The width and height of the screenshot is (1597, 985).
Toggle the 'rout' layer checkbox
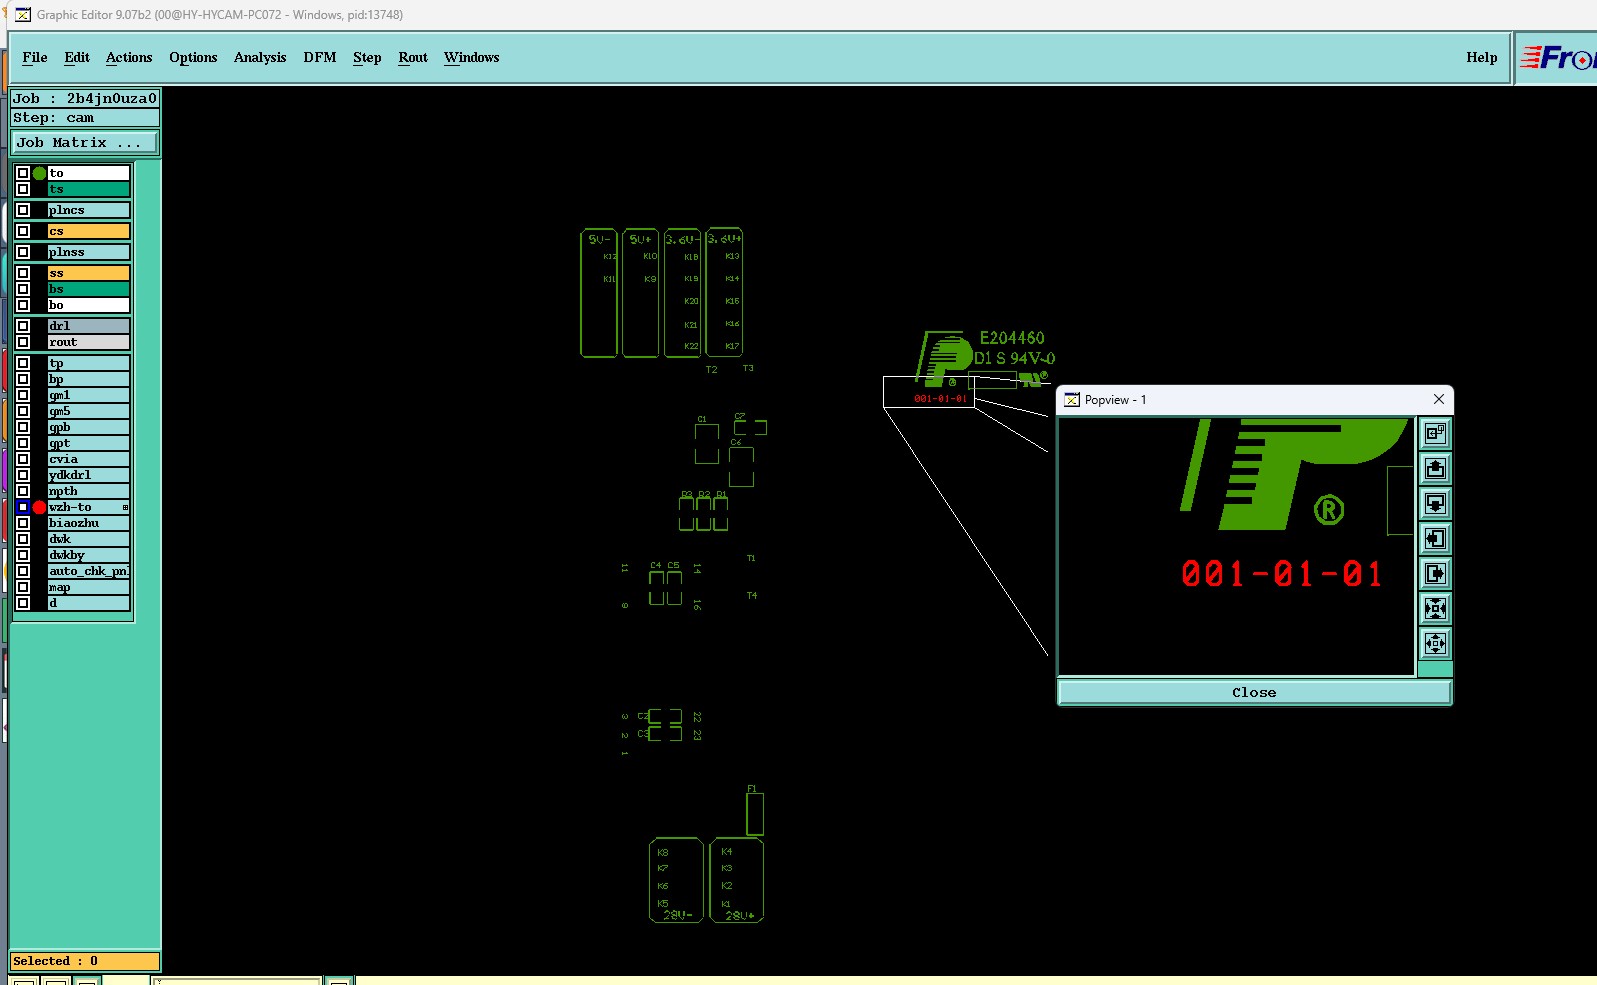[23, 342]
